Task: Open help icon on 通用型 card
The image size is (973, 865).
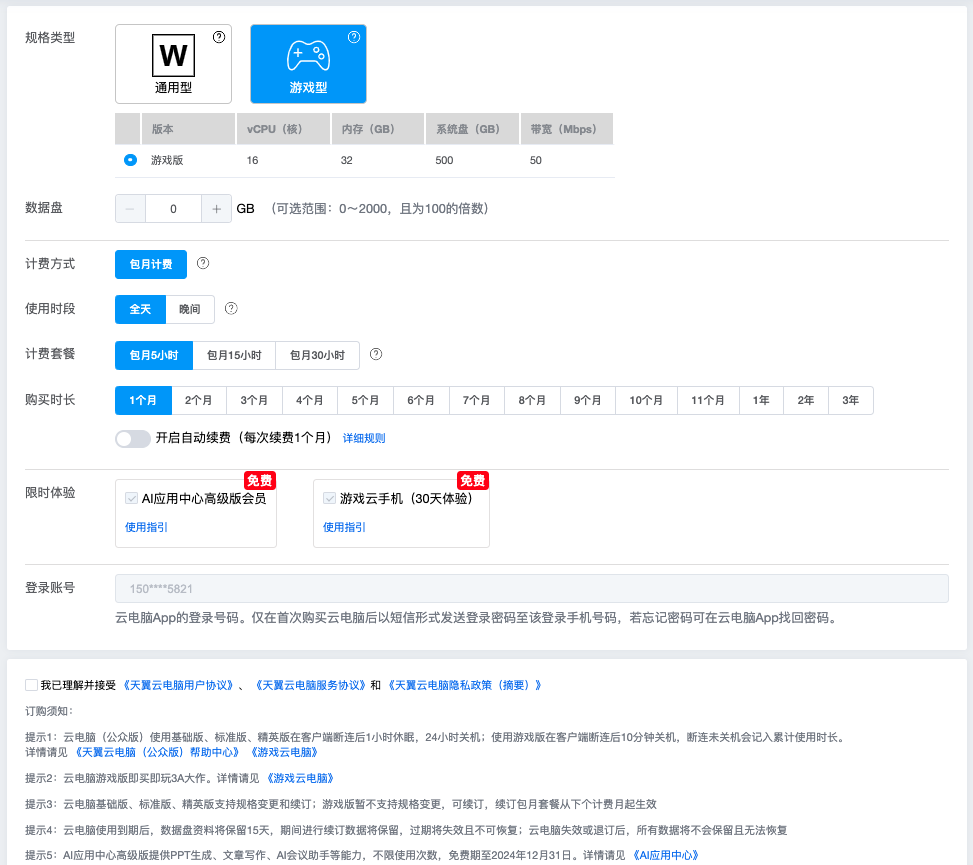Action: point(219,37)
